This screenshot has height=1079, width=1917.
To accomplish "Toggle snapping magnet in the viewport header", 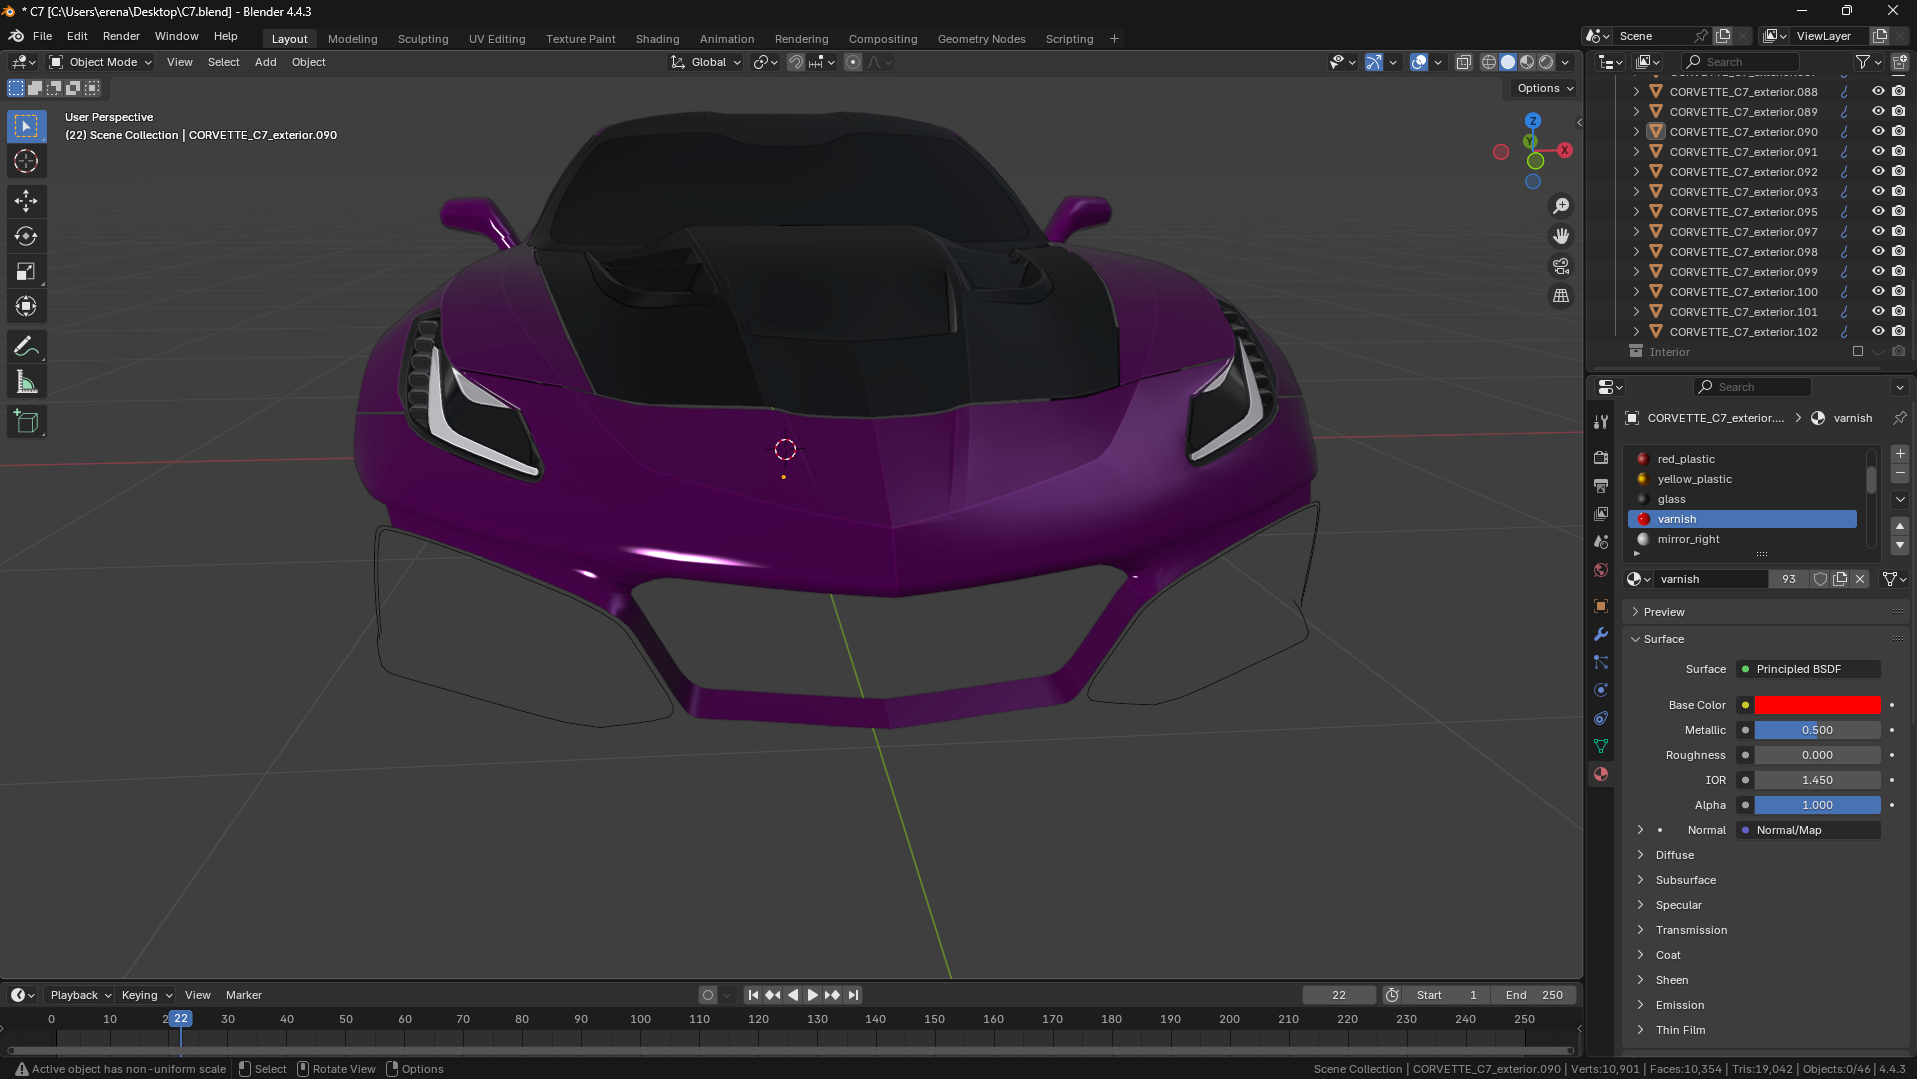I will point(796,62).
